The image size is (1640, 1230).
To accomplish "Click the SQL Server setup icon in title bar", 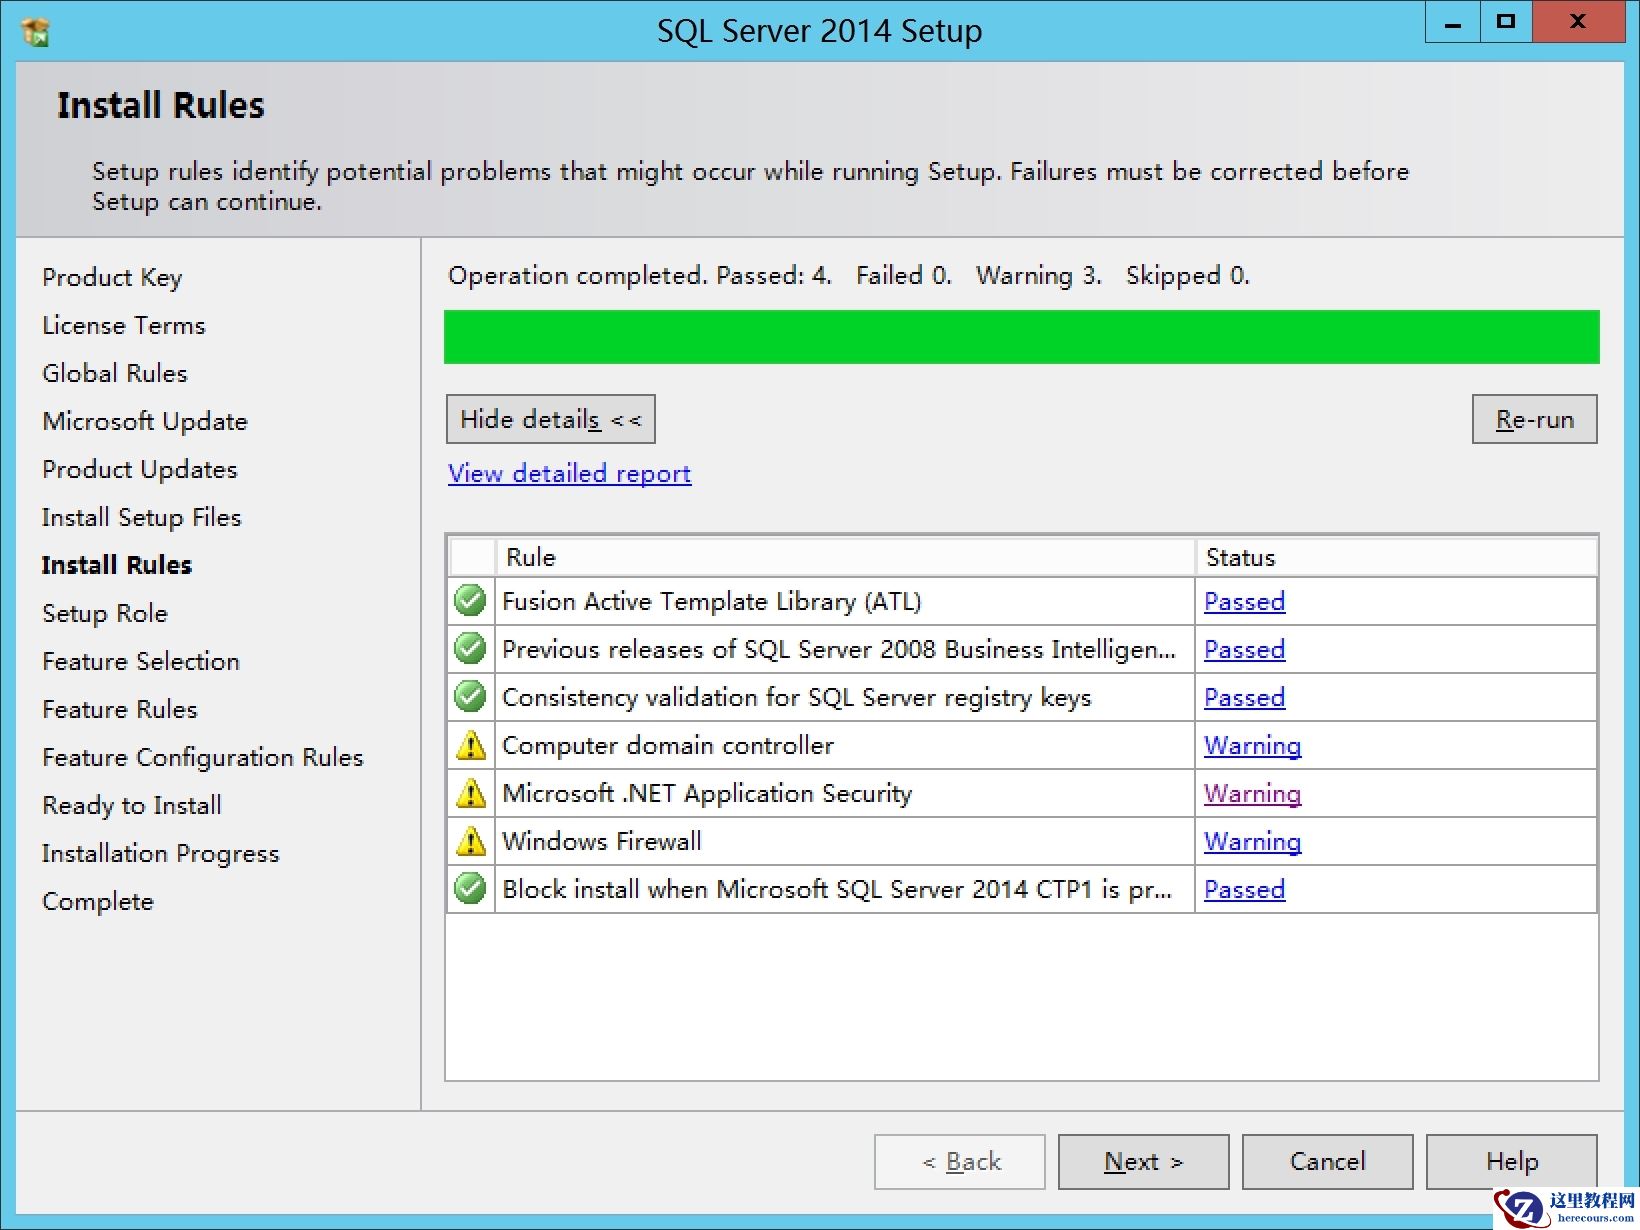I will (33, 30).
